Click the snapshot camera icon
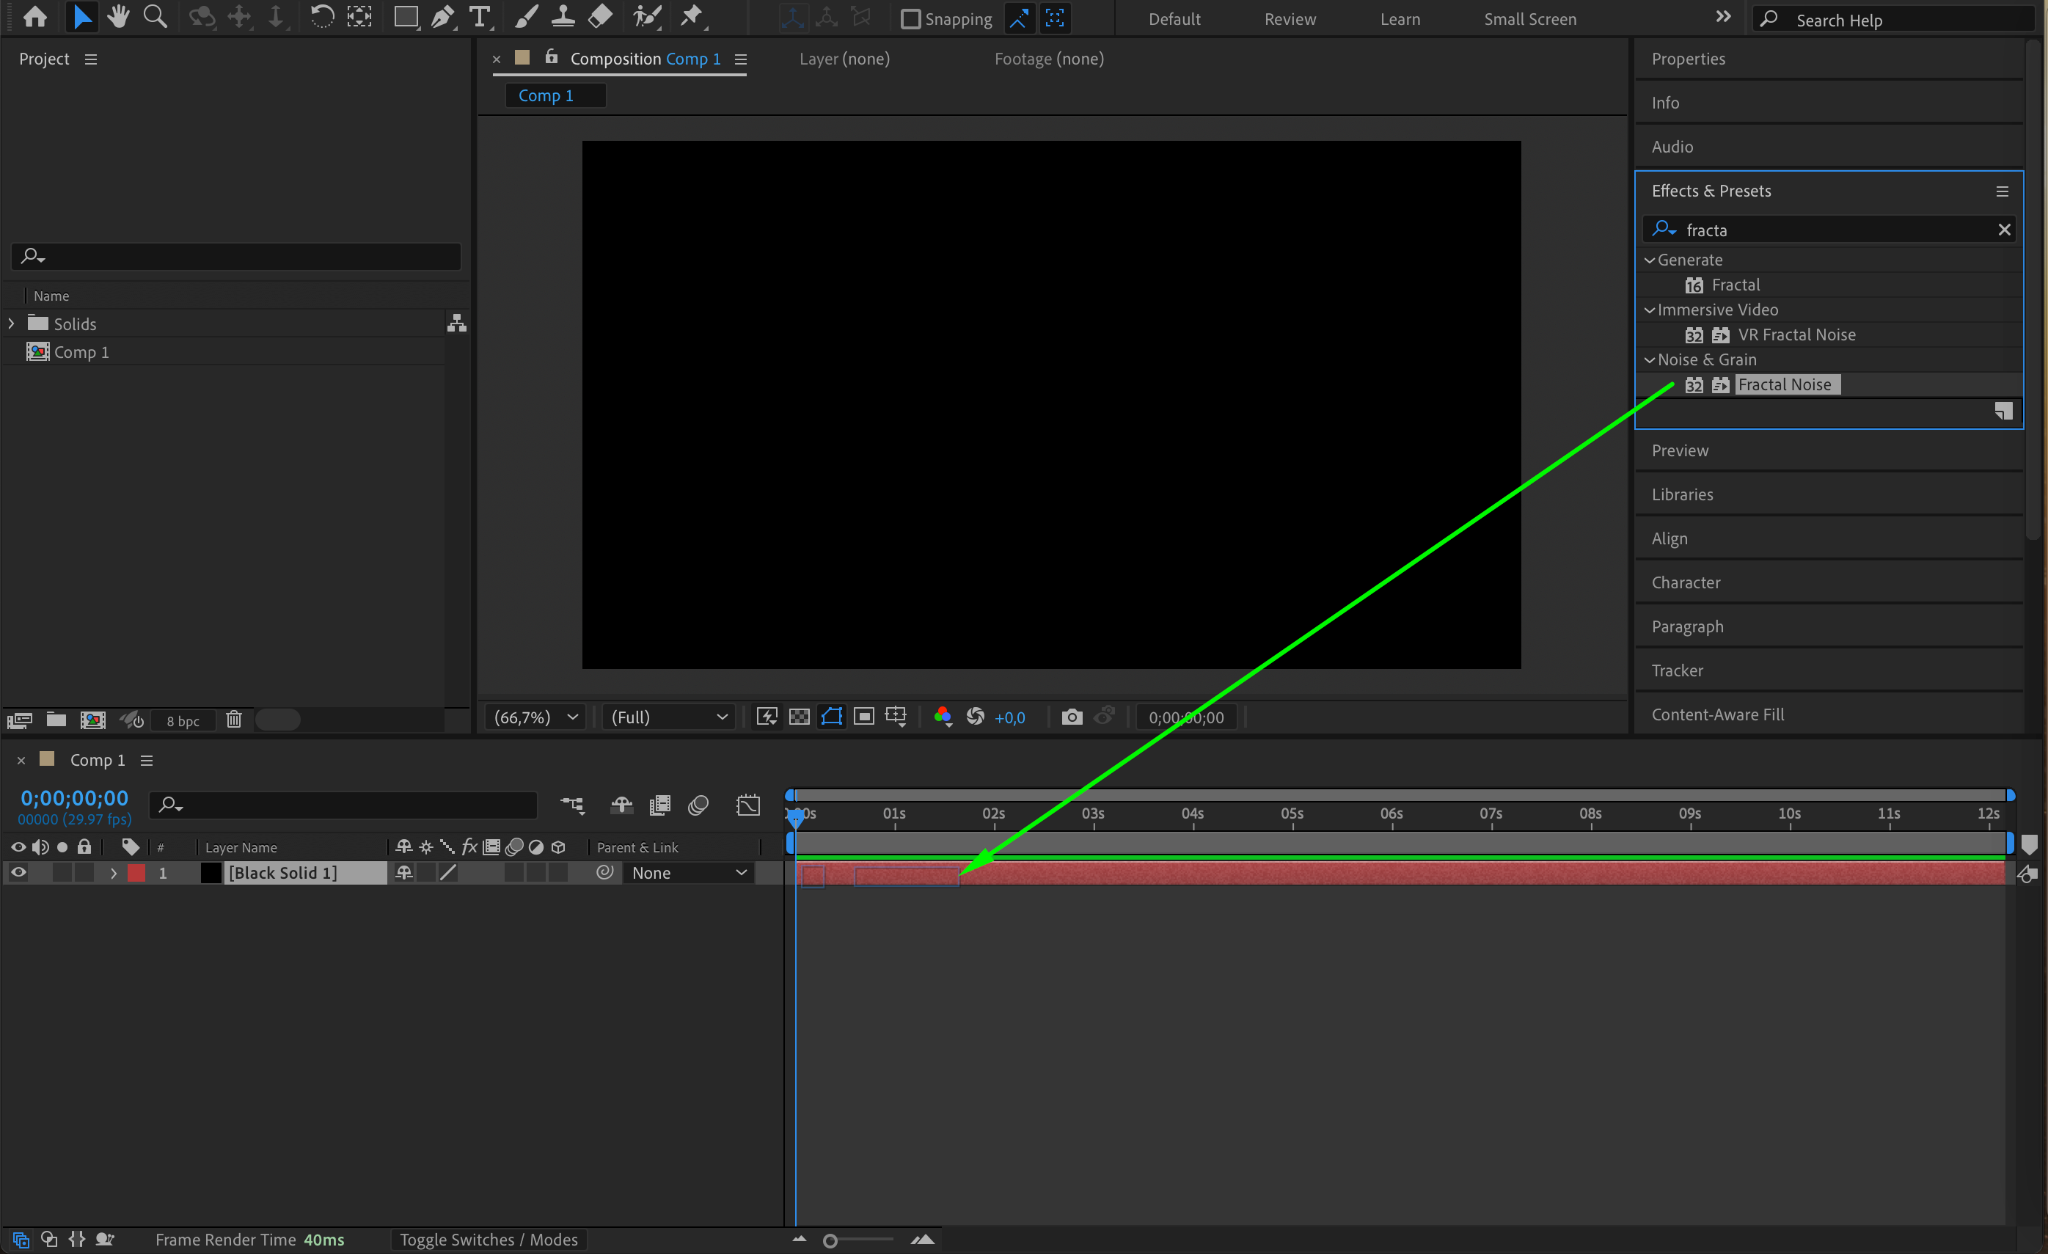Screen dimensions: 2048x1254 pos(1071,717)
